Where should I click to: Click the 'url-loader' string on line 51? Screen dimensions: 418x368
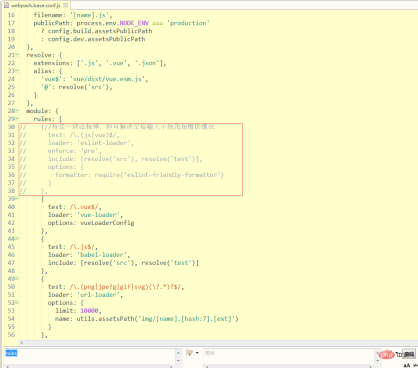[x=98, y=295]
